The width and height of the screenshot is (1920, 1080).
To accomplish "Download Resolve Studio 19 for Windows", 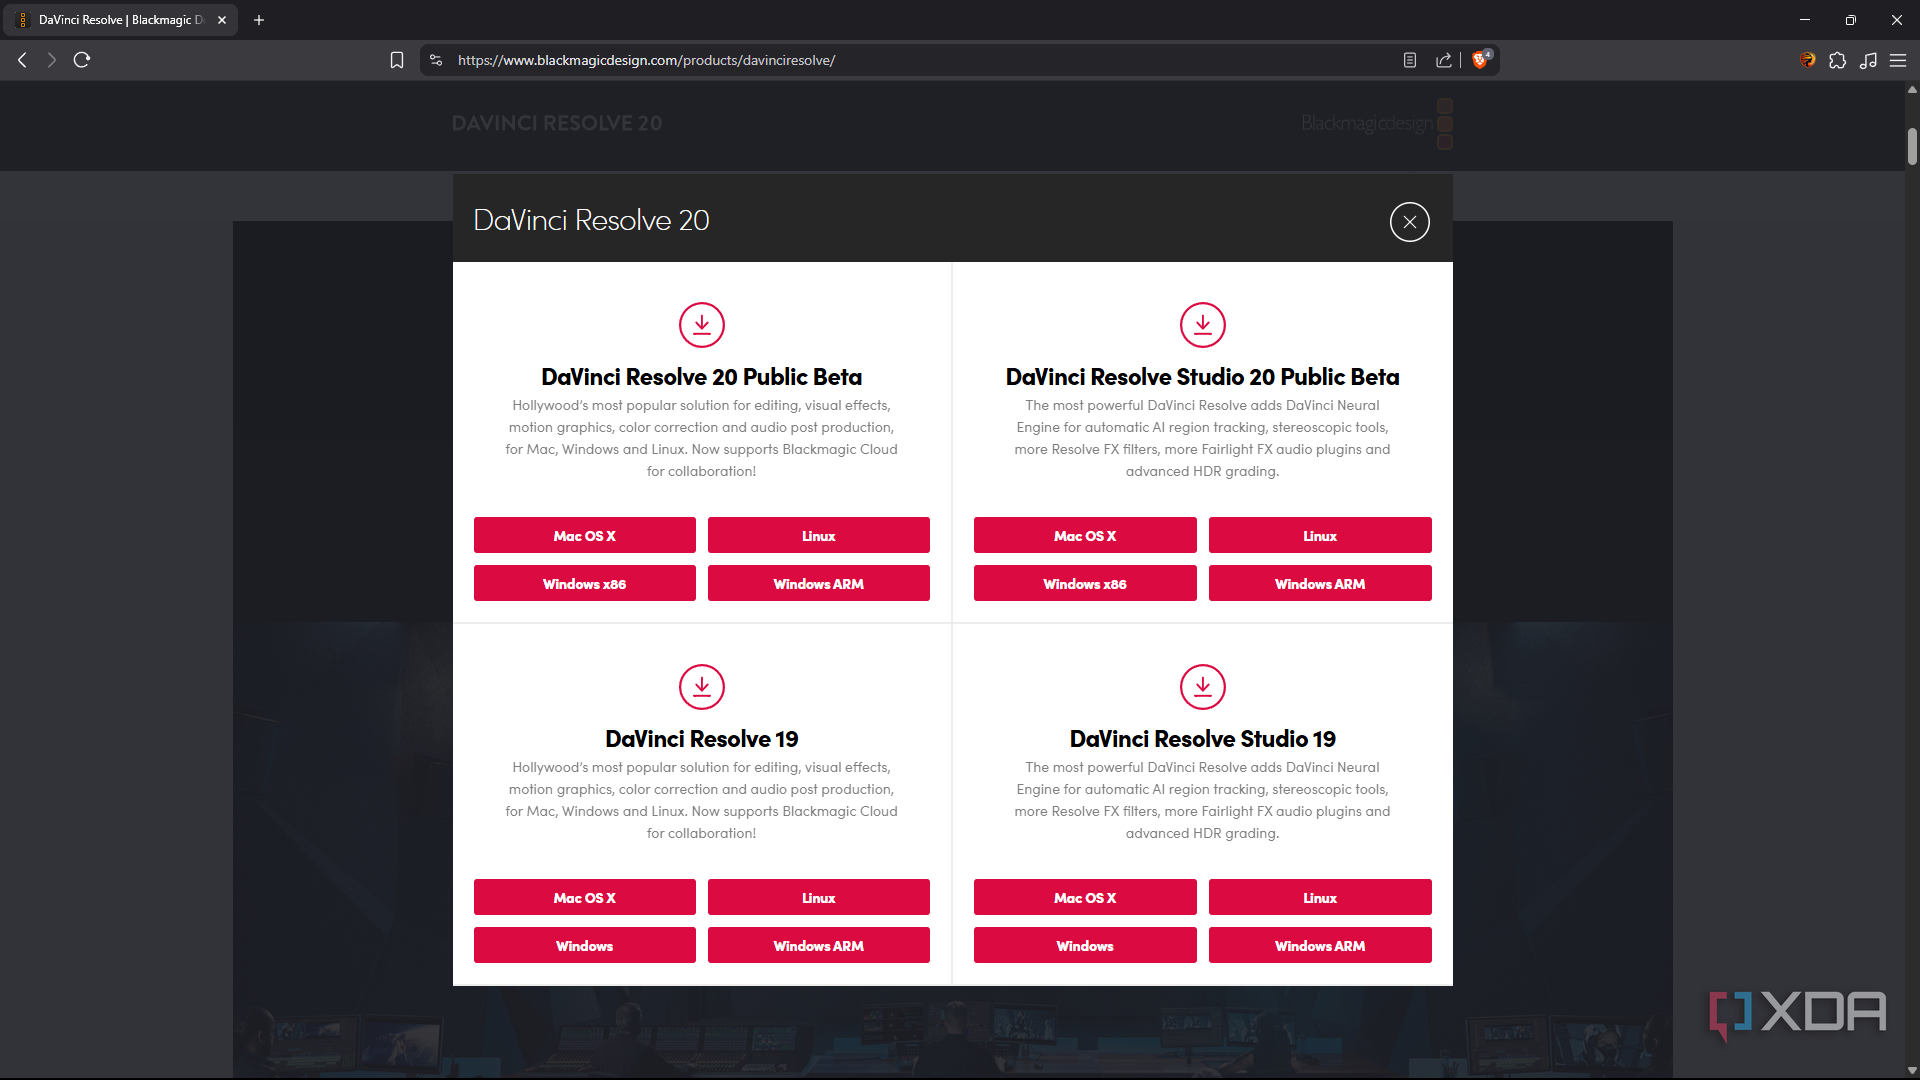I will pos(1085,945).
